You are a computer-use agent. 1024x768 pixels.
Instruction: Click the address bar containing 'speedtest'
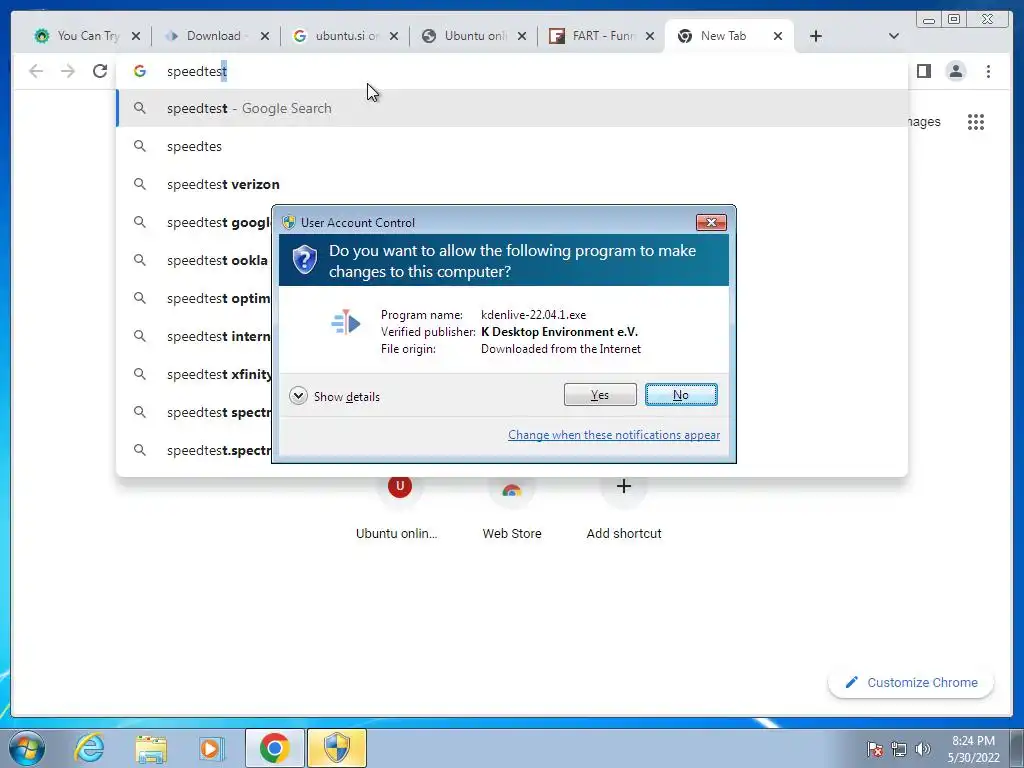(x=512, y=71)
